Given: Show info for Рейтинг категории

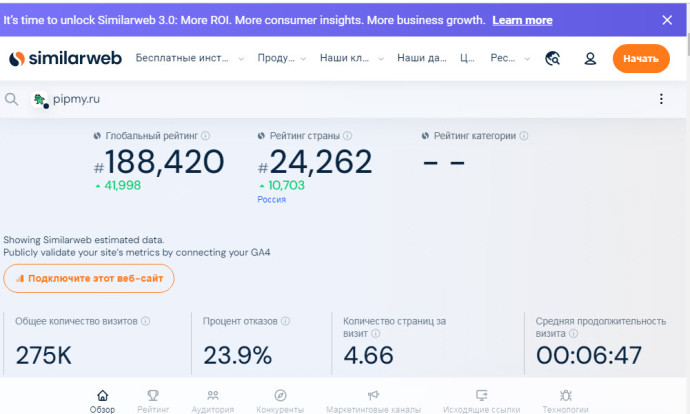Looking at the screenshot, I should coord(524,136).
